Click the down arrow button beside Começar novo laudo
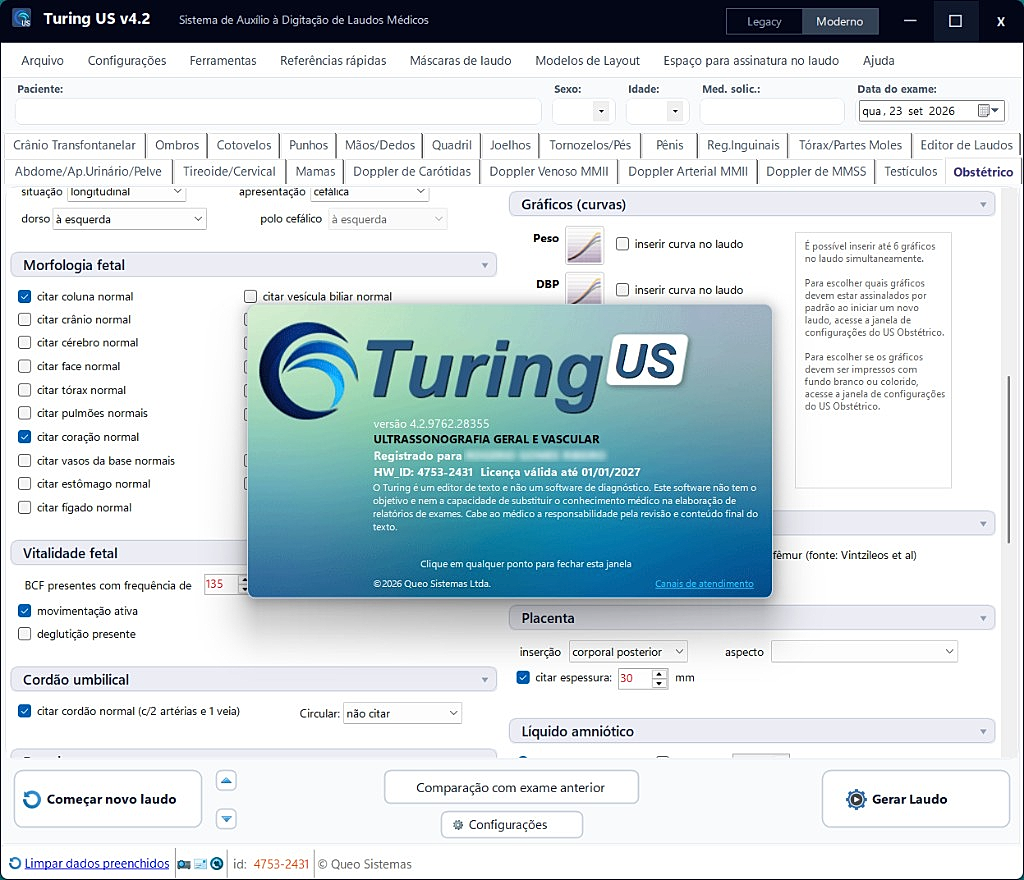This screenshot has height=880, width=1024. point(226,819)
